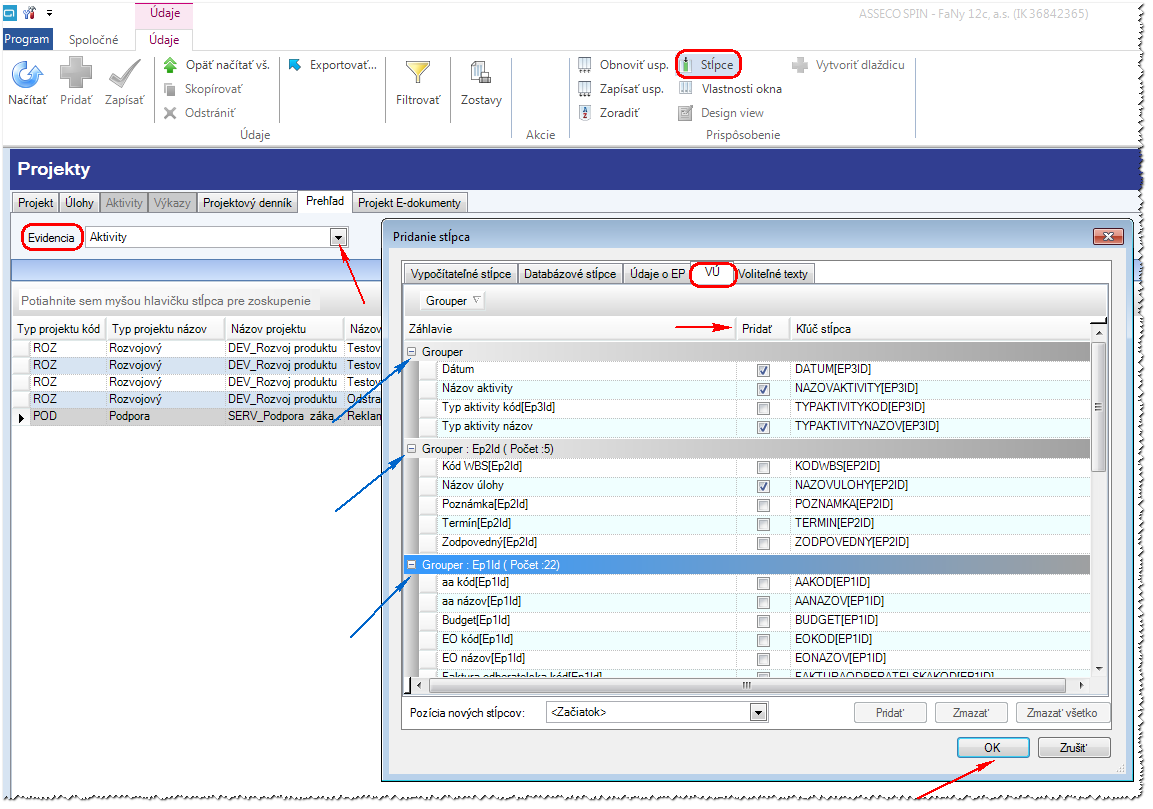This screenshot has width=1153, height=809.
Task: Click the Odstrániť X icon
Action: coord(170,113)
